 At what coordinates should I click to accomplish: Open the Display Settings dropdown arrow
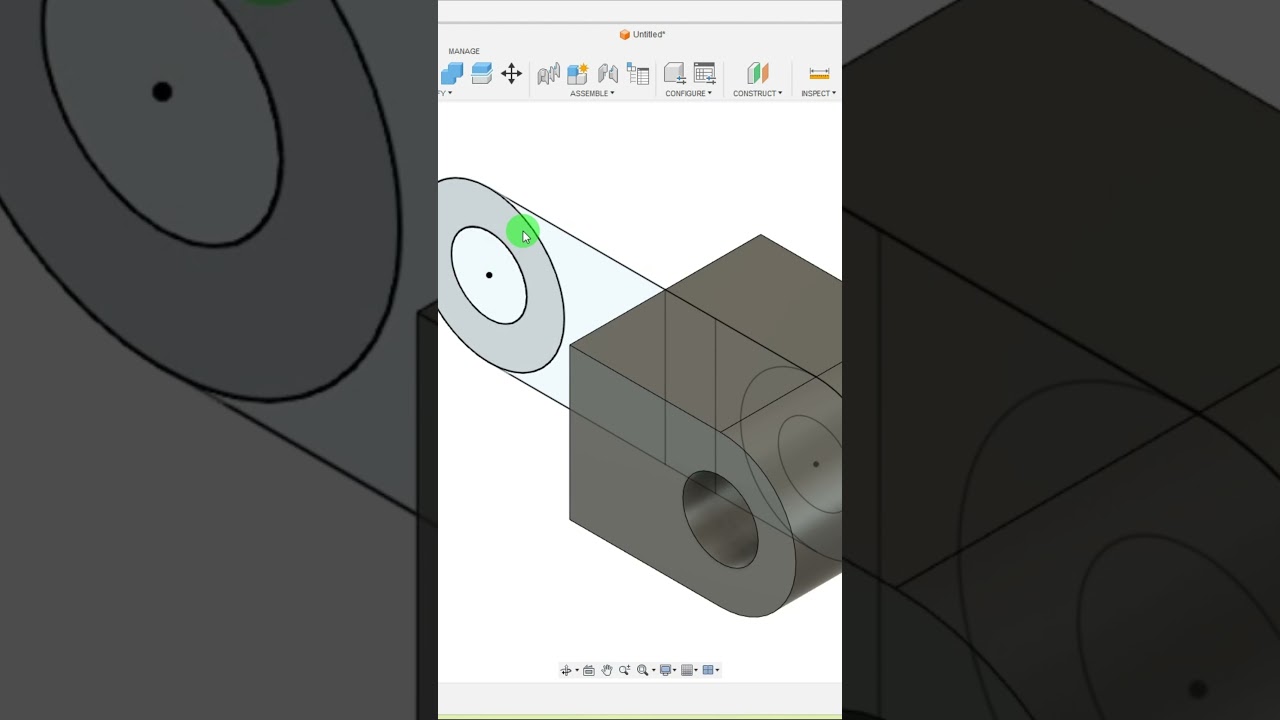(675, 671)
